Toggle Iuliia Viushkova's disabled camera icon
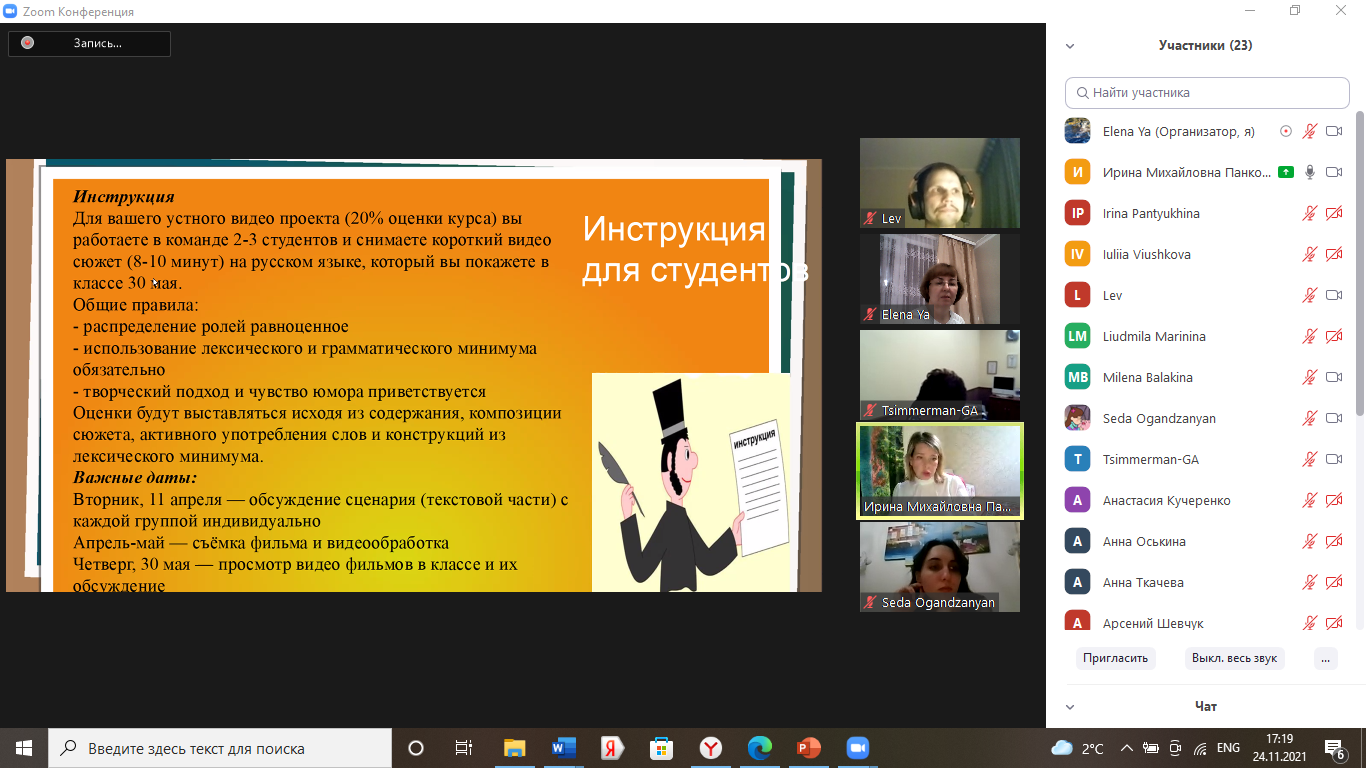The image size is (1366, 768). (1333, 254)
